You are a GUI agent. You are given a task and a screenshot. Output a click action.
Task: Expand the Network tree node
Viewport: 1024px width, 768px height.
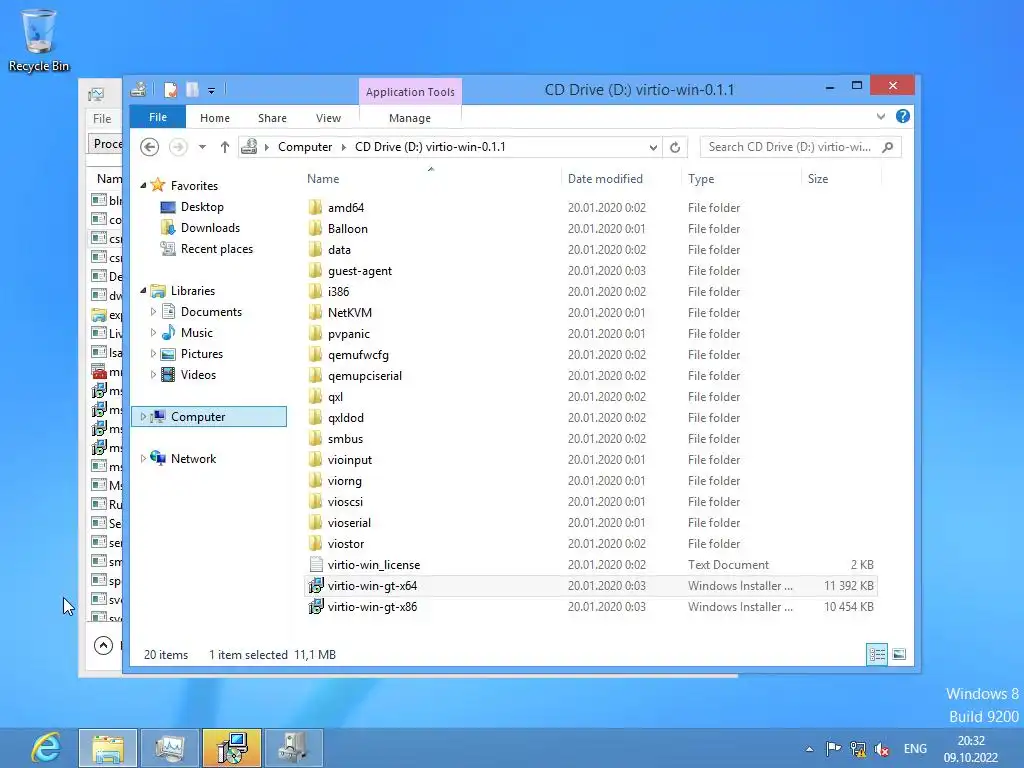coord(143,458)
